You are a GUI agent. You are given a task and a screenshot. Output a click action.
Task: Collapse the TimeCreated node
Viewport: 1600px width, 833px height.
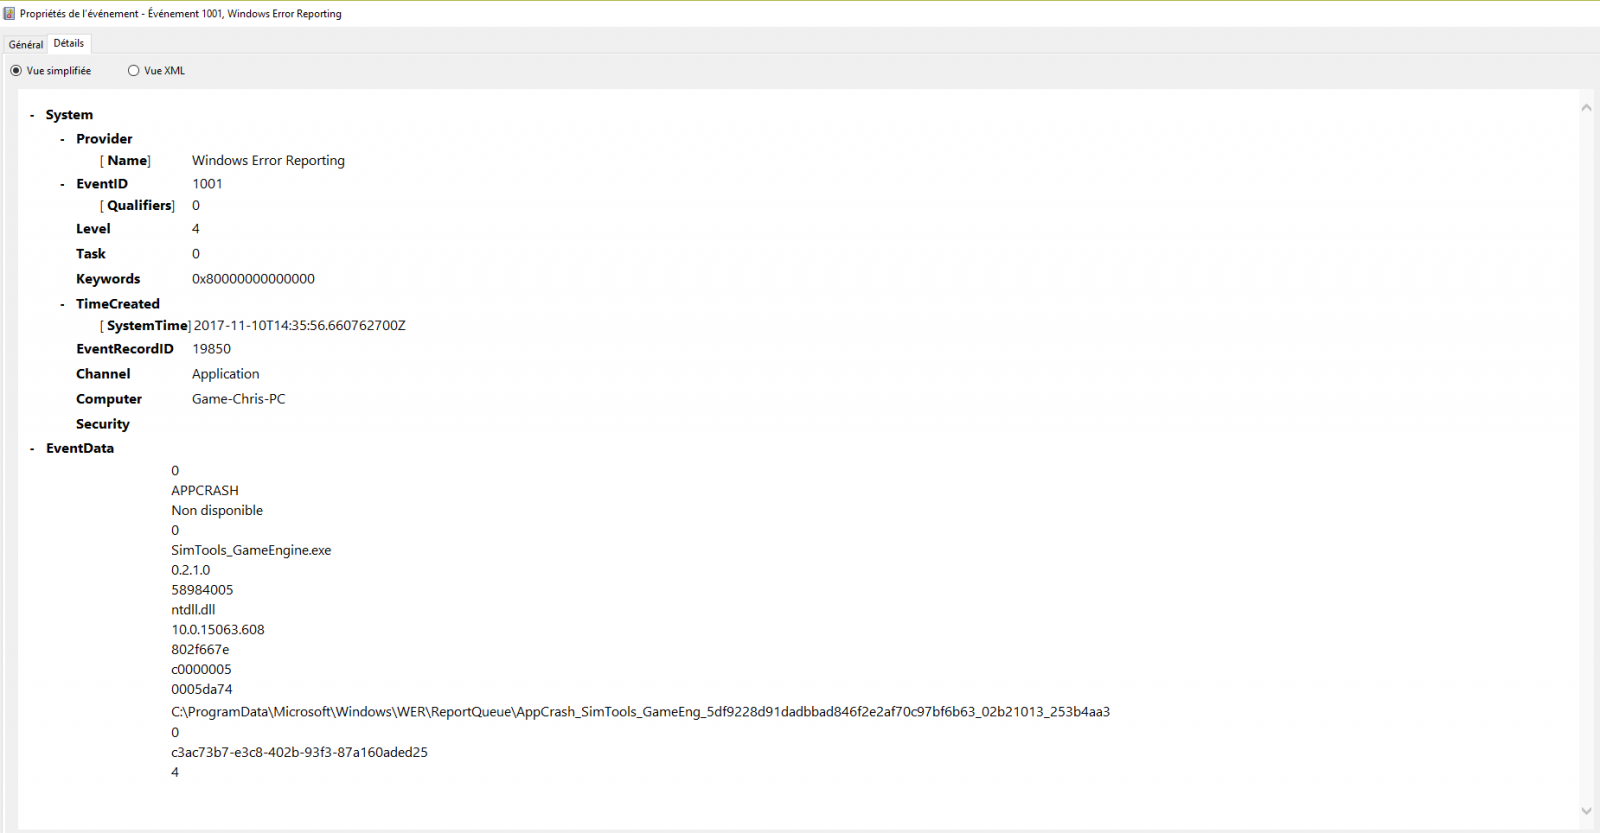62,305
